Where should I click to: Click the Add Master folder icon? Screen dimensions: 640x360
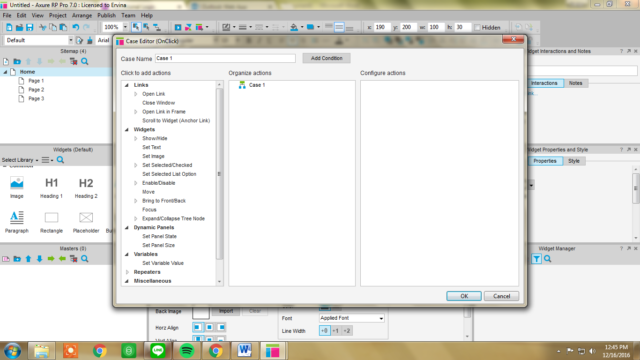tap(17, 259)
